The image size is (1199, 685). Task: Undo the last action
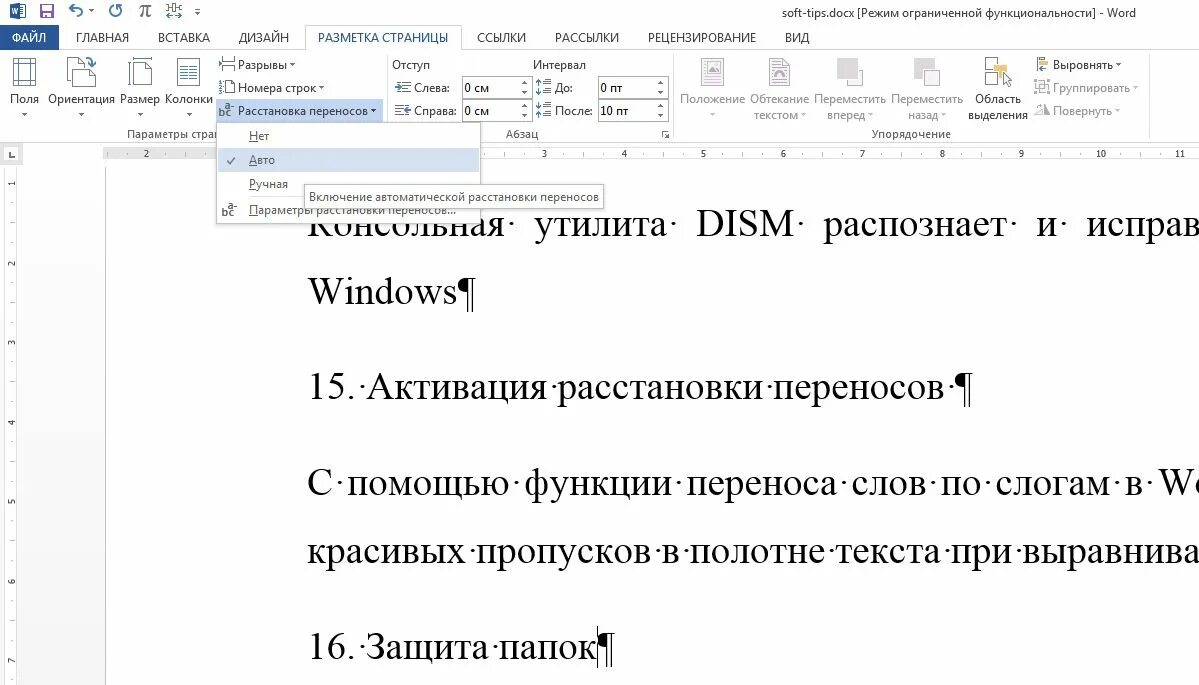(75, 11)
